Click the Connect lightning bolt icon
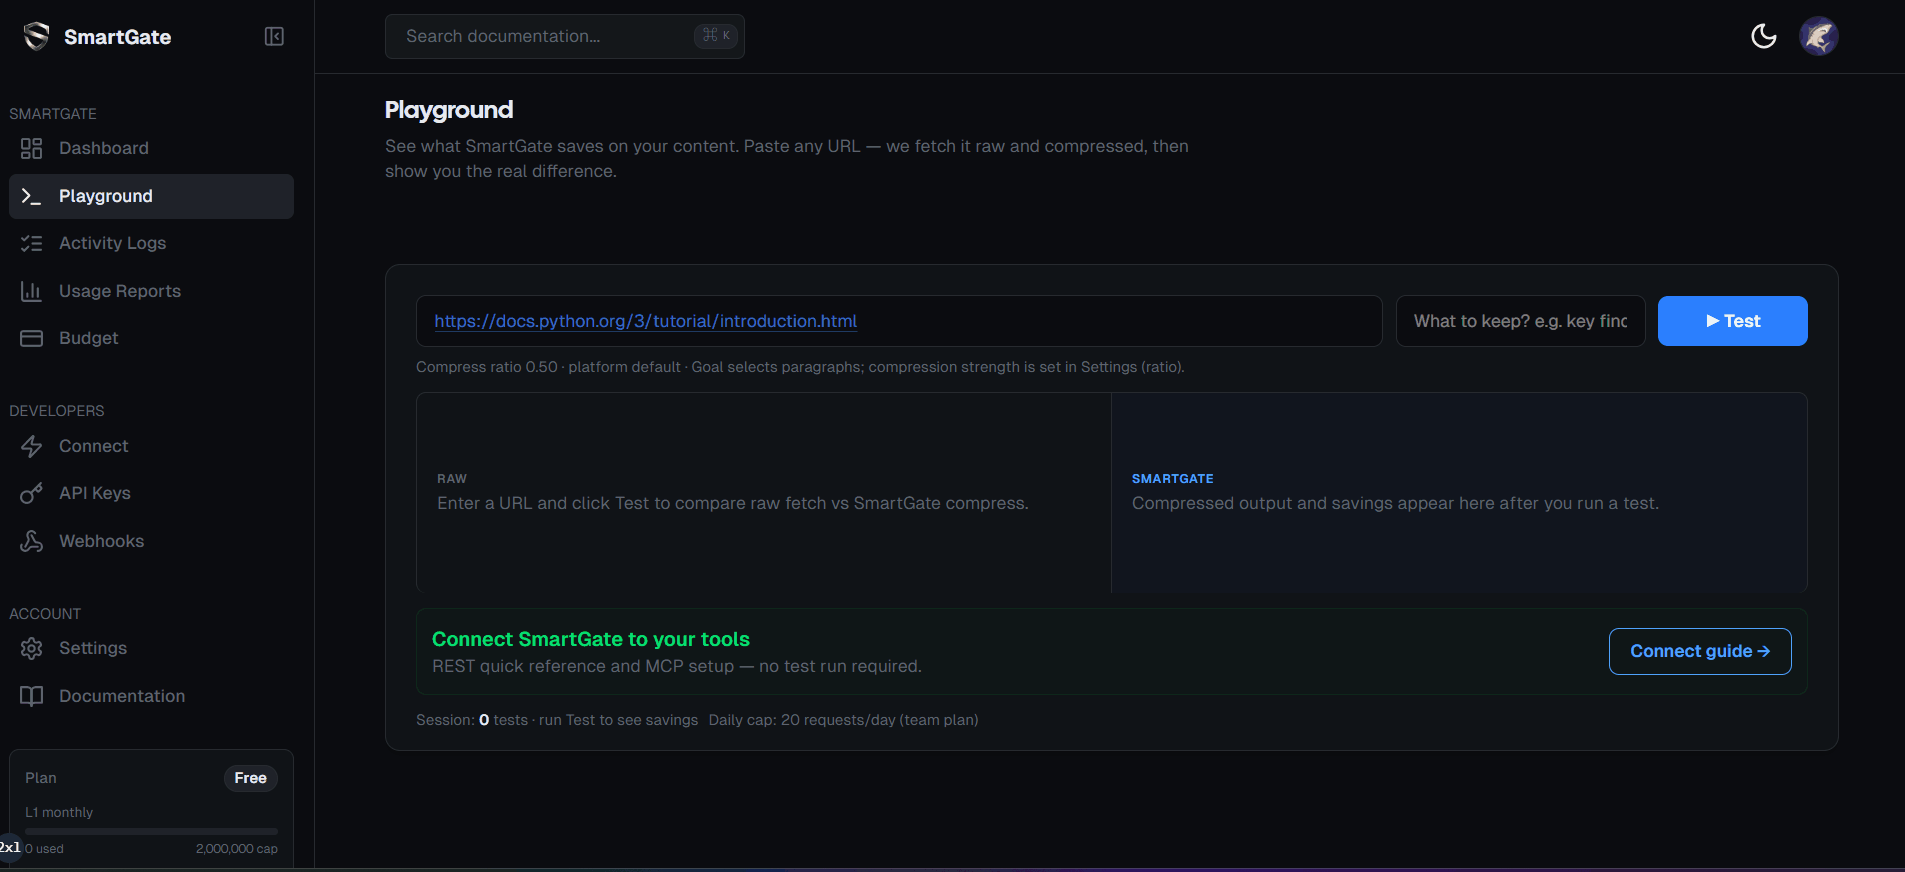Image resolution: width=1905 pixels, height=872 pixels. (32, 446)
